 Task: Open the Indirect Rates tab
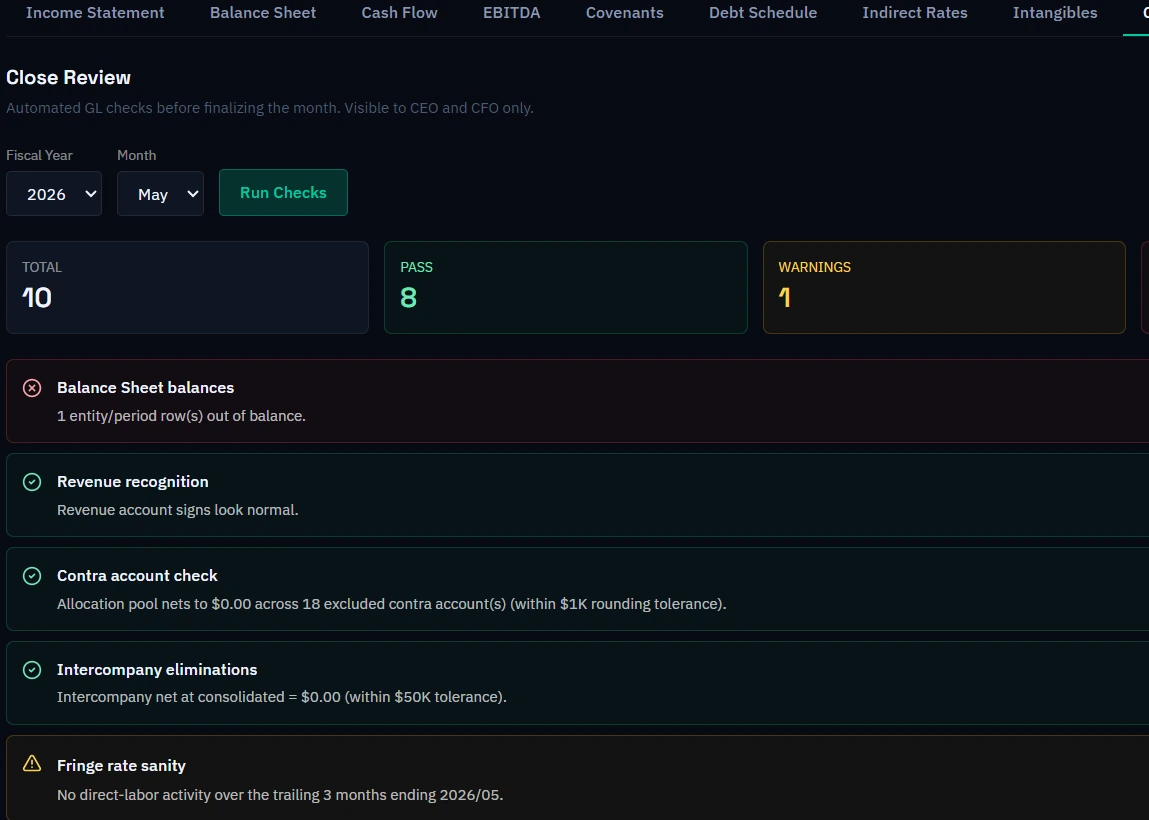915,12
